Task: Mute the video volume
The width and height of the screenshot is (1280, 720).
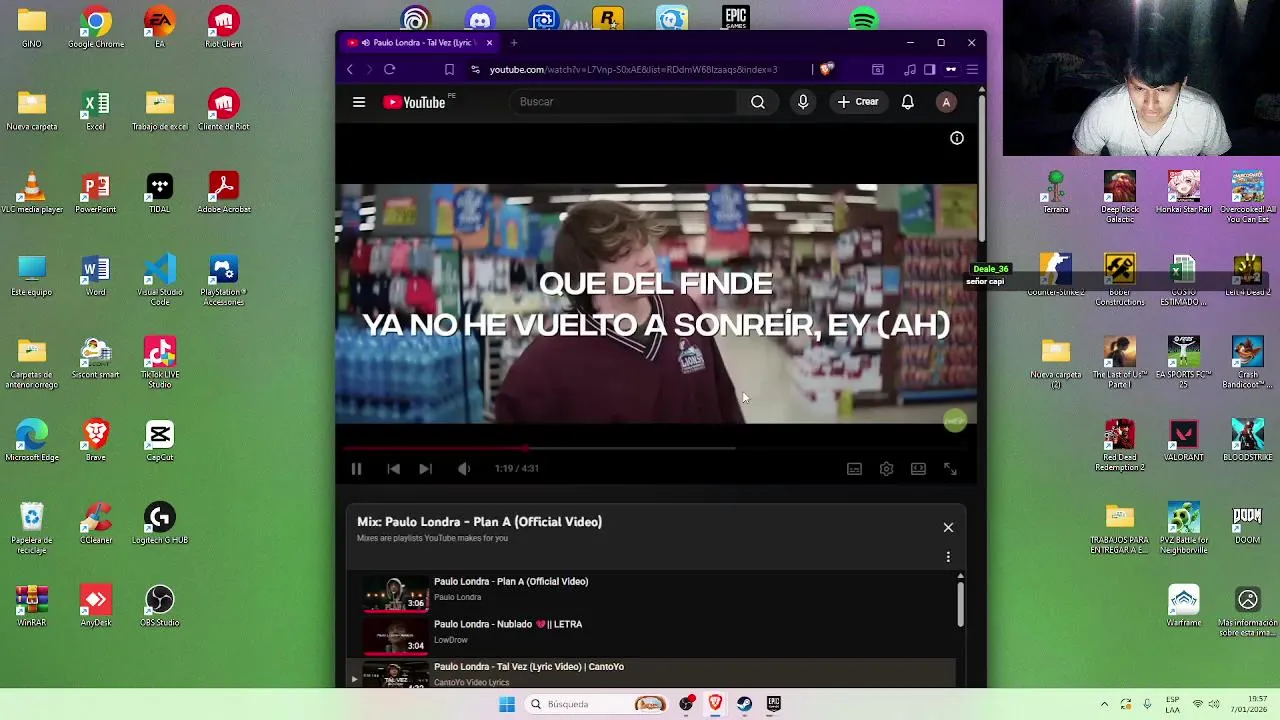Action: [464, 469]
